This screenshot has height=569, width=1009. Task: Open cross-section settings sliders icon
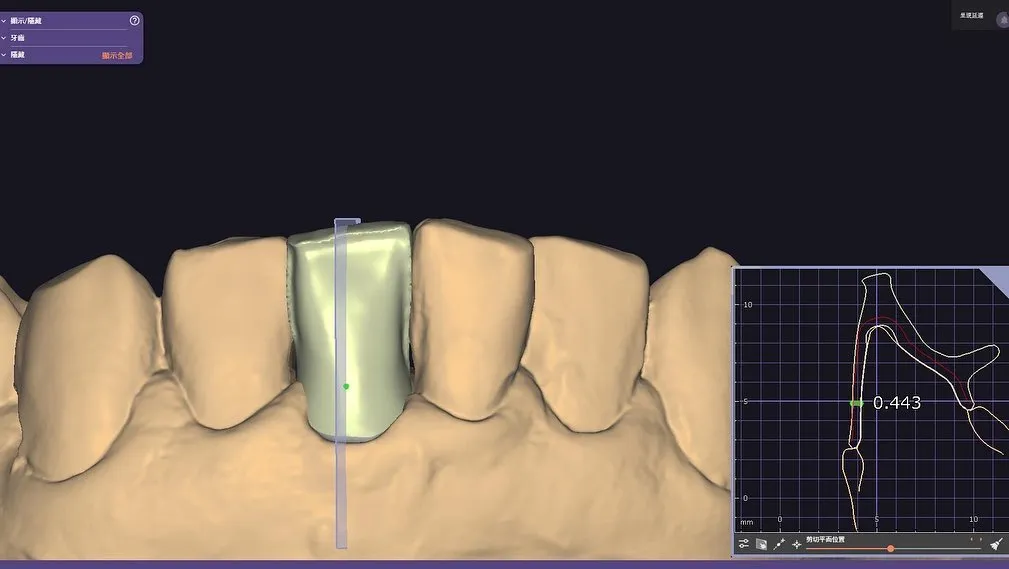coord(744,544)
